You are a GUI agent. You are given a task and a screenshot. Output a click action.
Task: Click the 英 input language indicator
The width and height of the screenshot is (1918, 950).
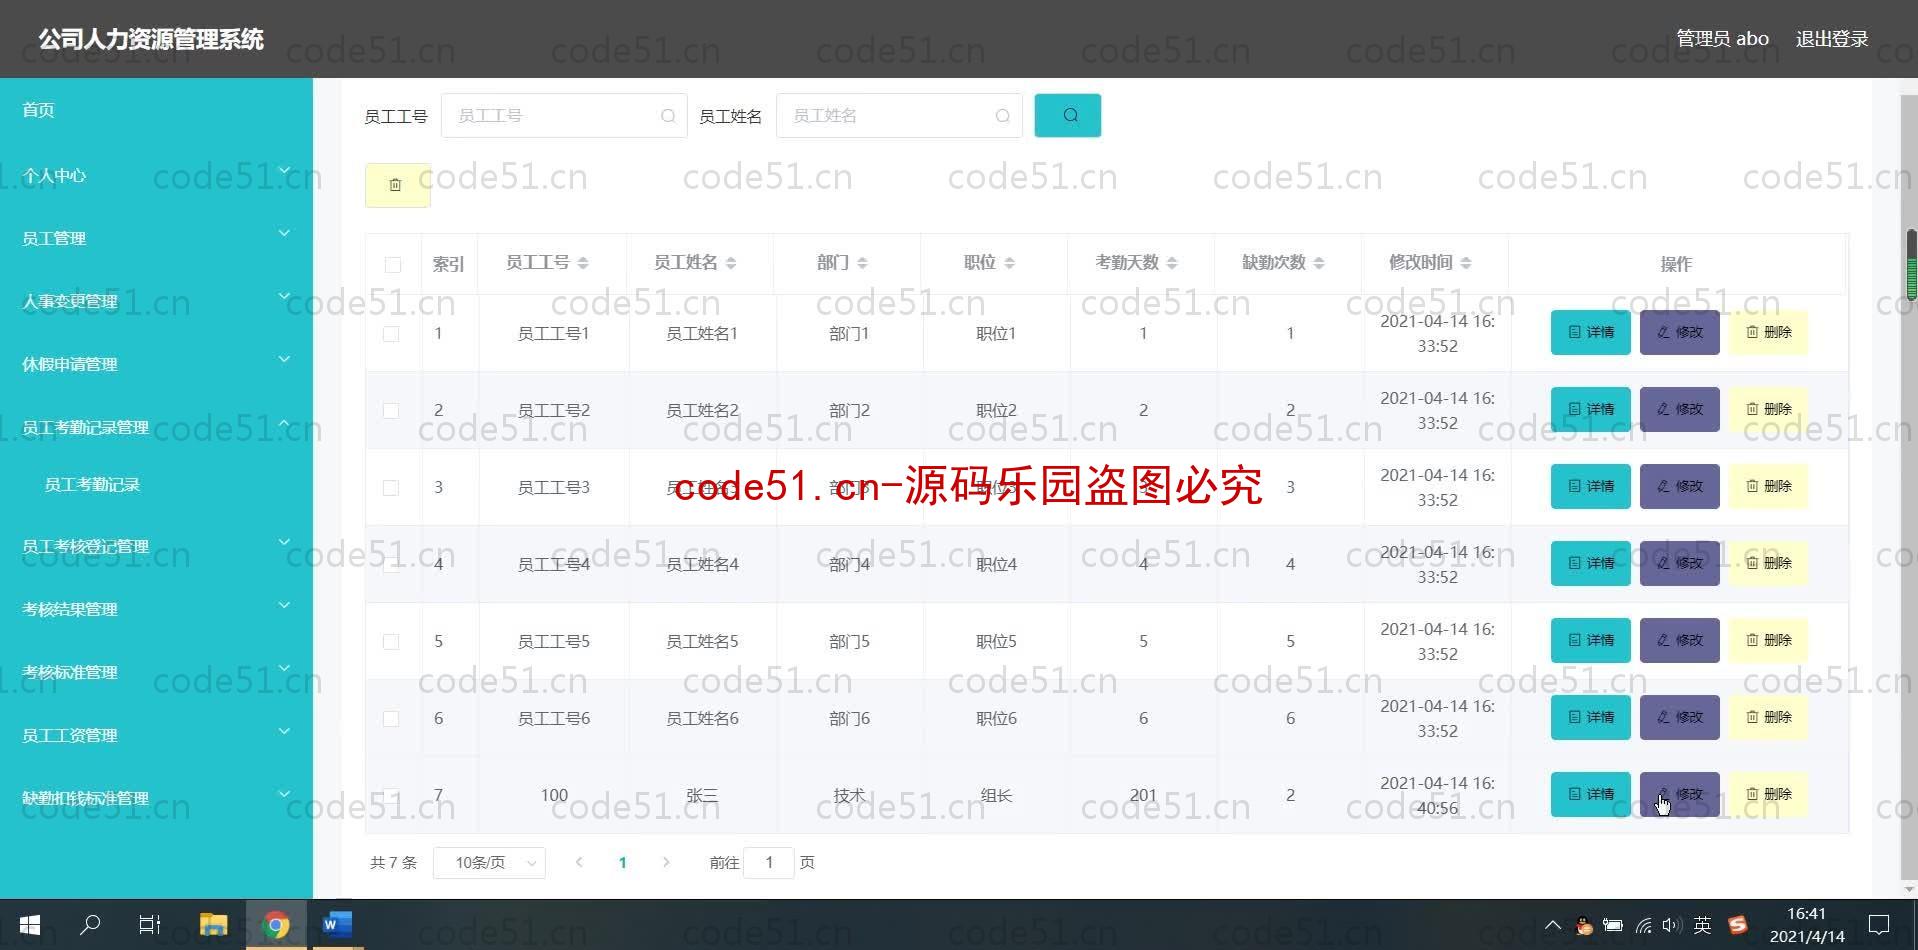pos(1702,925)
